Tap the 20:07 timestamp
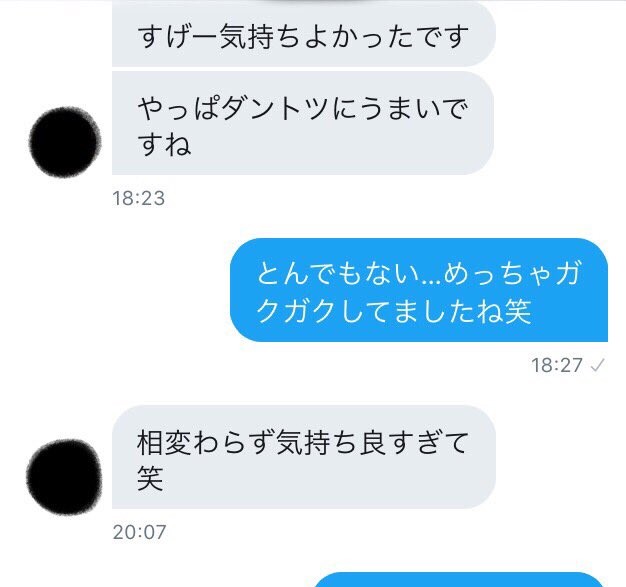Viewport: 626px width, 587px height. [x=139, y=532]
